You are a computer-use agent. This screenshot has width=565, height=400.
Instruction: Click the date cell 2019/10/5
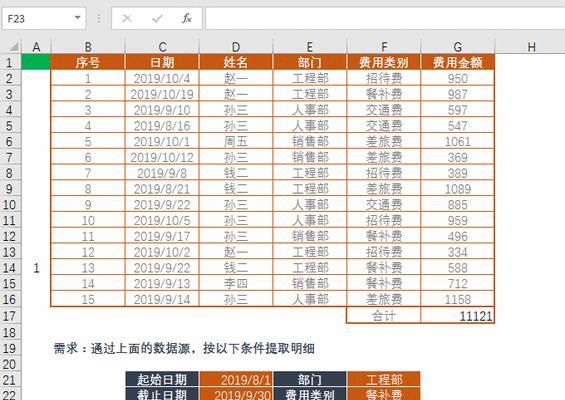[162, 220]
